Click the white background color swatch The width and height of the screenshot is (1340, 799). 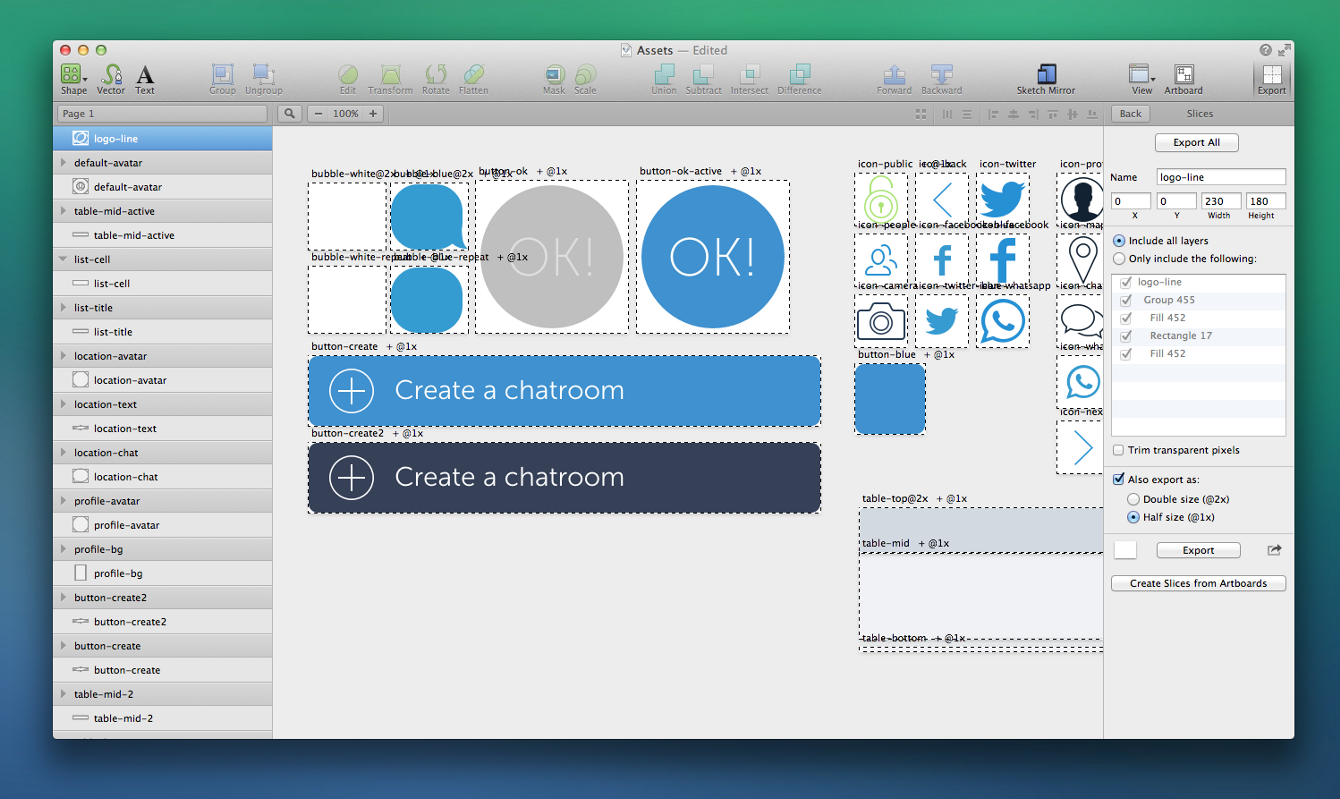click(1125, 550)
